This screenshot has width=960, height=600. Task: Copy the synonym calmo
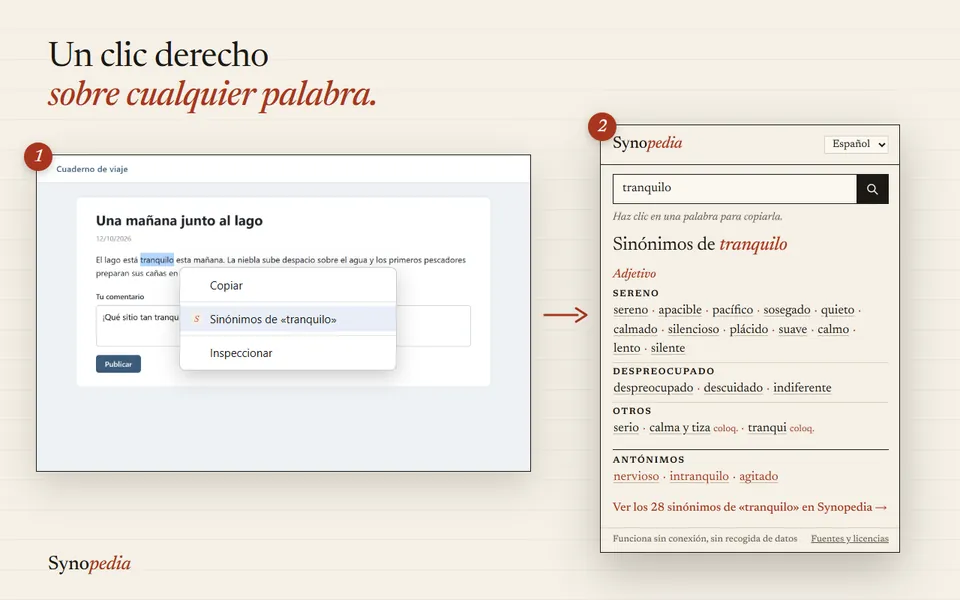coord(833,329)
